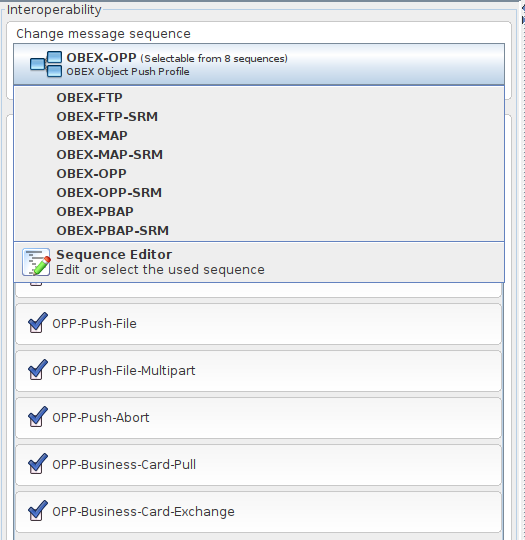The image size is (525, 540).
Task: Choose the OBEX-FTP-SRM sequence
Action: (107, 116)
